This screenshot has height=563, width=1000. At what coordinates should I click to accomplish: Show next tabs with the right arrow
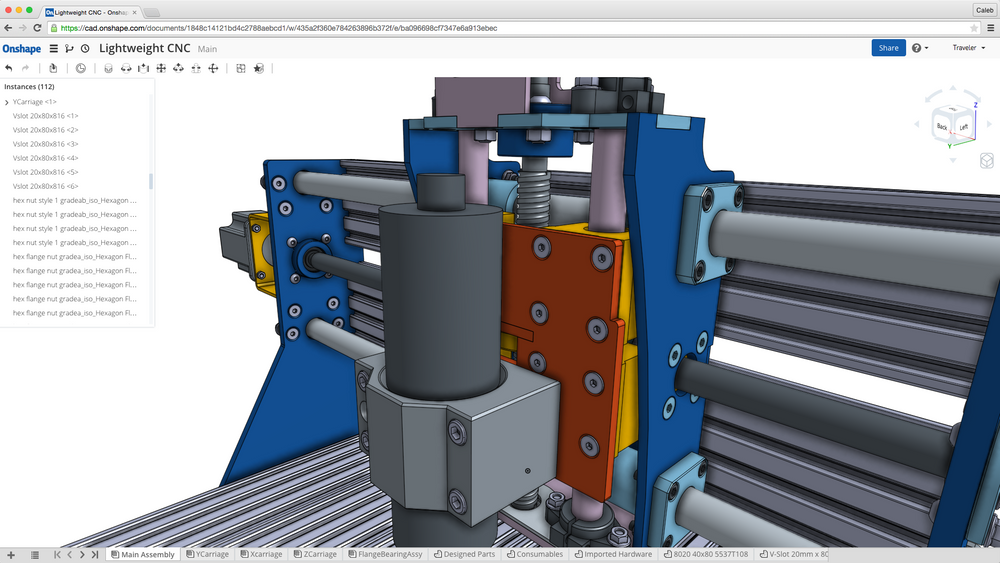click(x=82, y=555)
